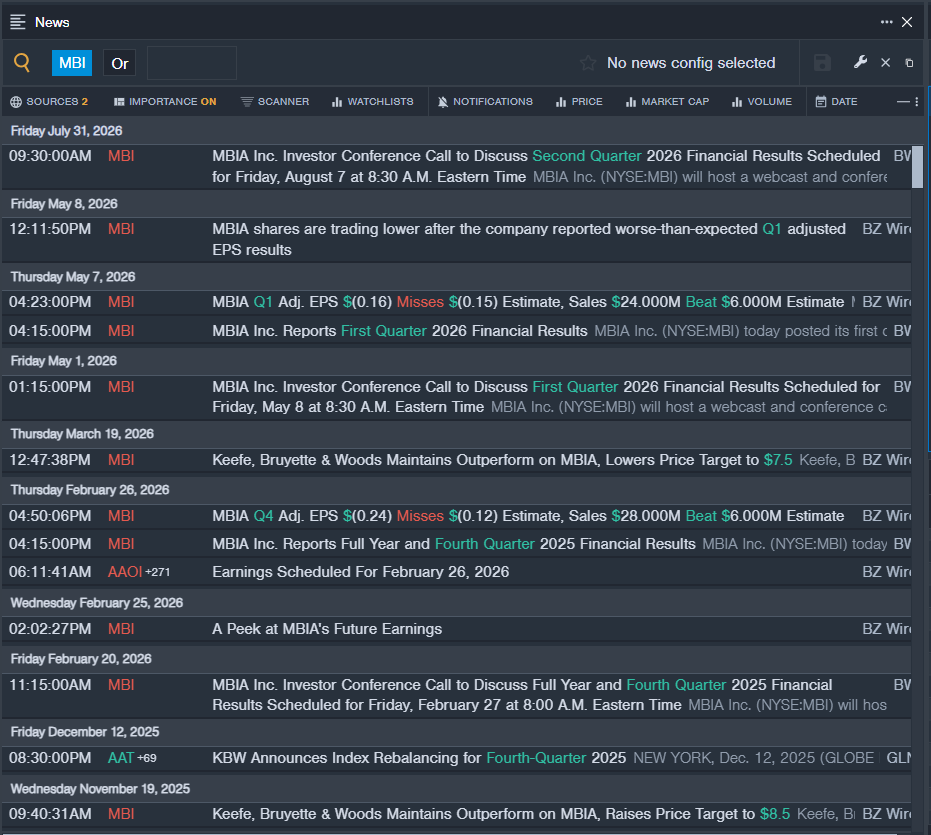This screenshot has width=931, height=835.
Task: Open KBW Raises Price Target to $8.5 headline
Action: coord(501,814)
